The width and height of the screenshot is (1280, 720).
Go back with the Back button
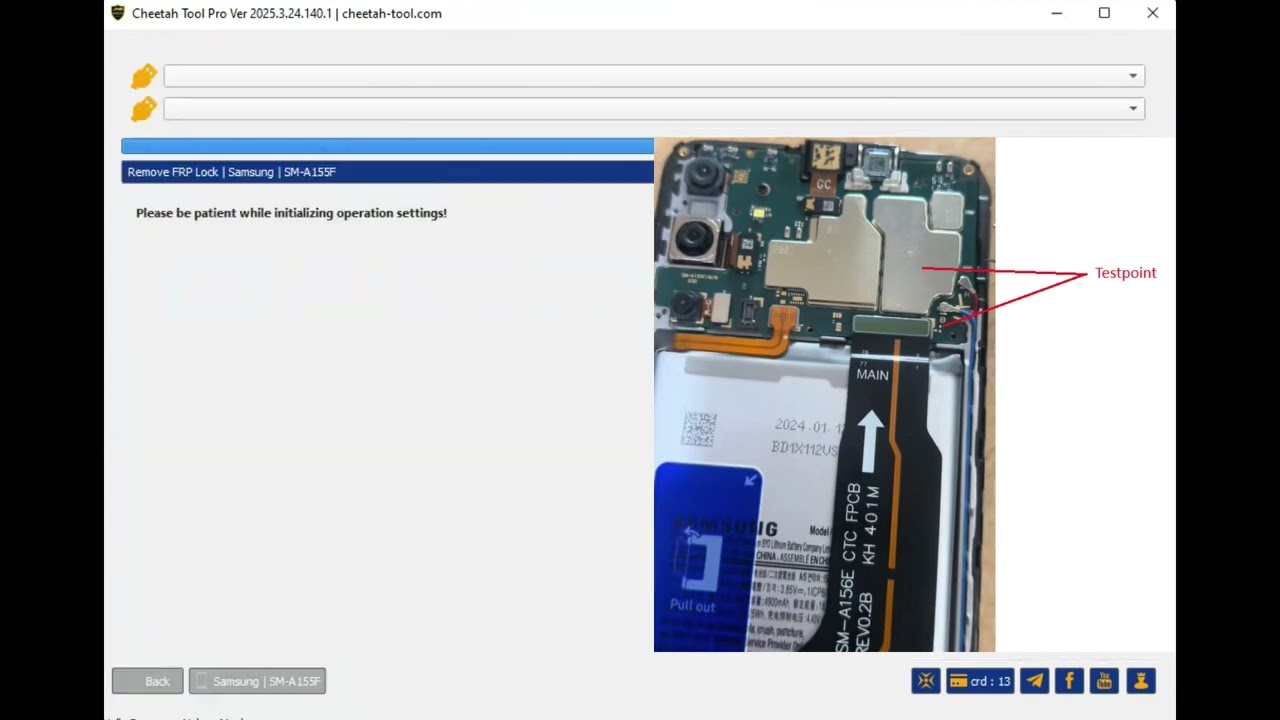pyautogui.click(x=148, y=681)
